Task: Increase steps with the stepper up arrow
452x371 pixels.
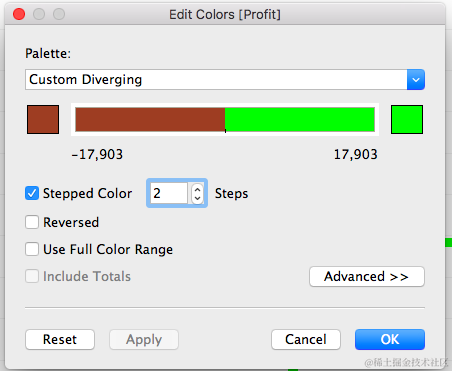Action: [x=197, y=189]
